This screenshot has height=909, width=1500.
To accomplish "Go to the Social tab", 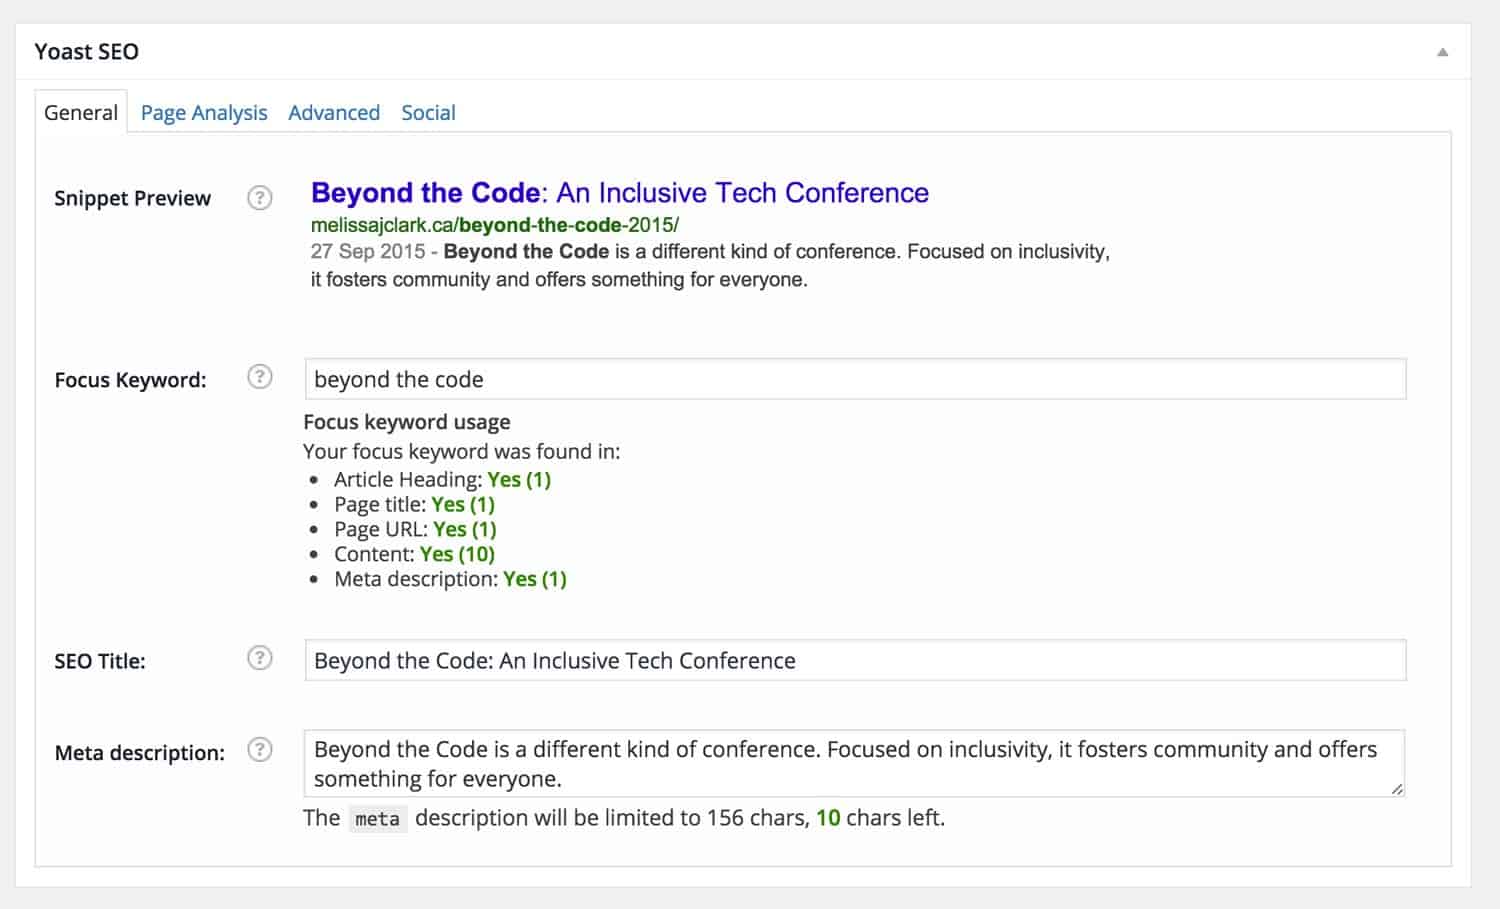I will [428, 112].
